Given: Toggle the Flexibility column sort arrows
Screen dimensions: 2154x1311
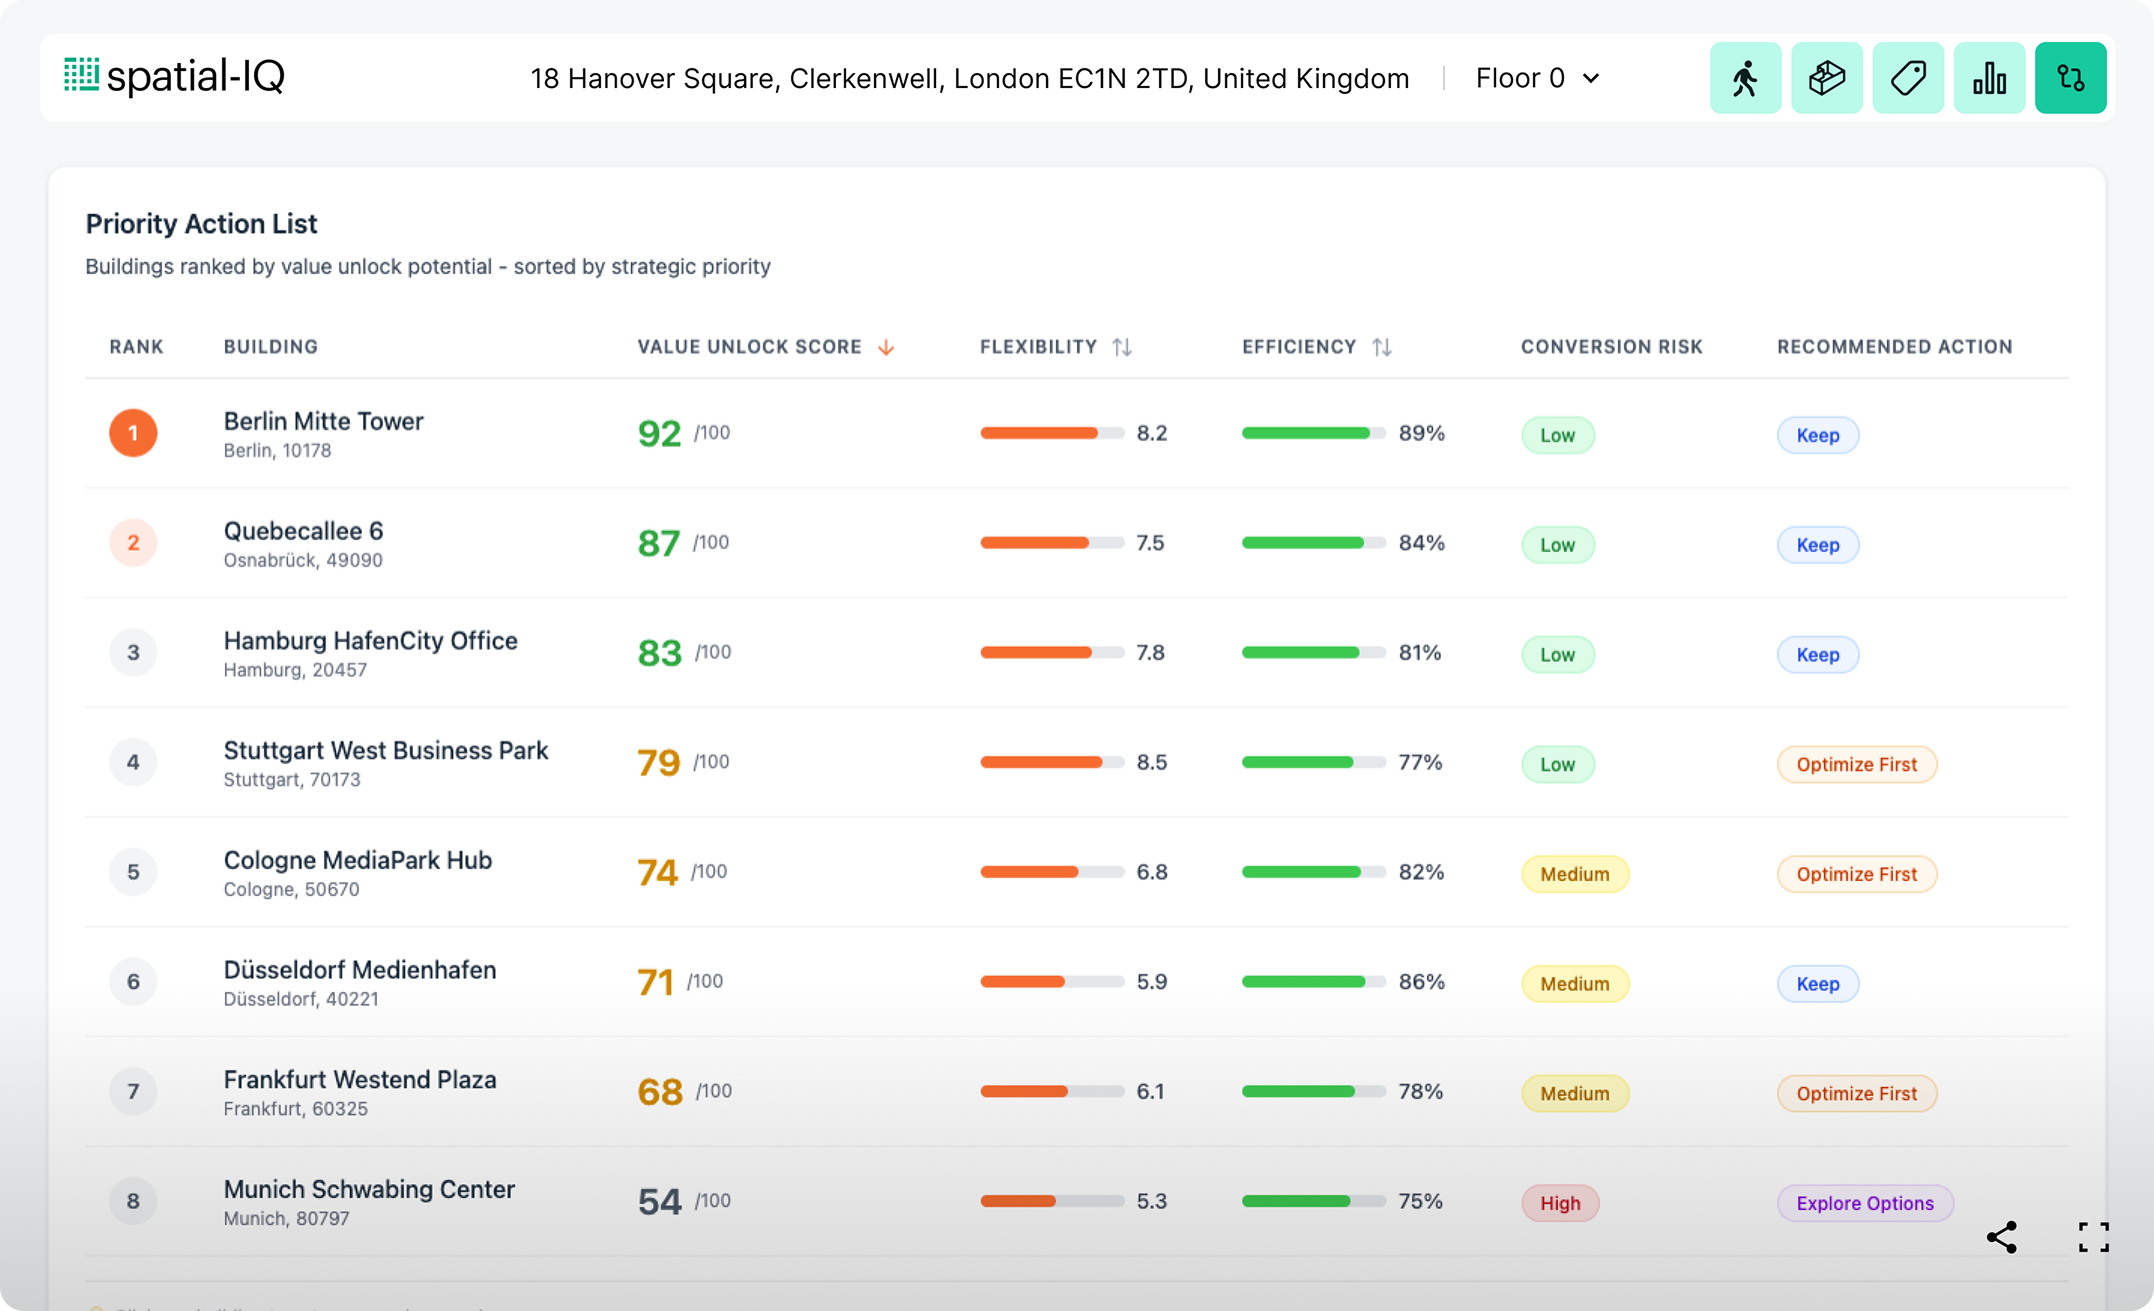Looking at the screenshot, I should point(1122,347).
